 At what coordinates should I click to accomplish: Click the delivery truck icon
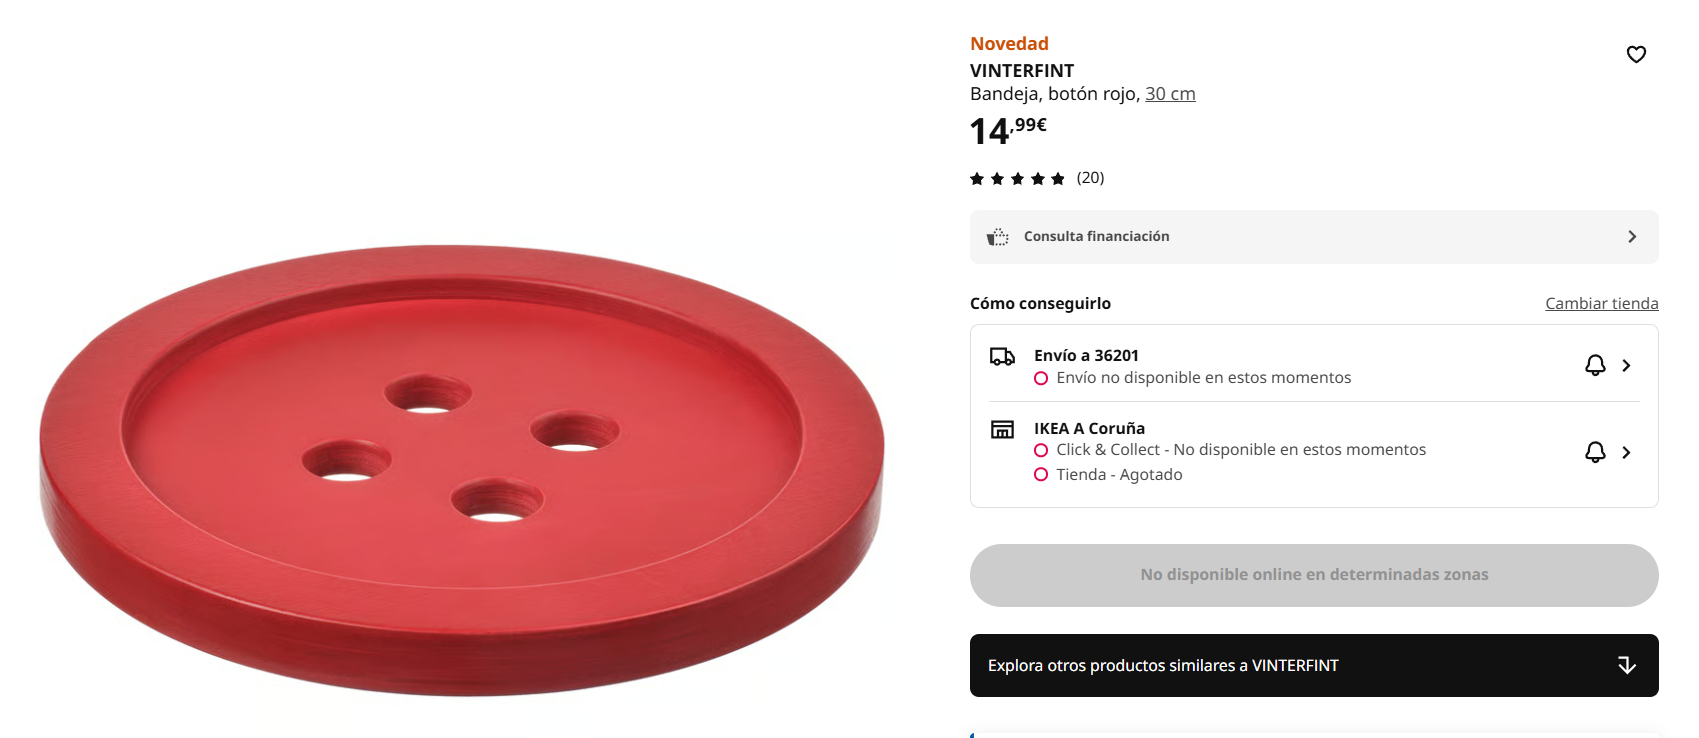click(1002, 357)
